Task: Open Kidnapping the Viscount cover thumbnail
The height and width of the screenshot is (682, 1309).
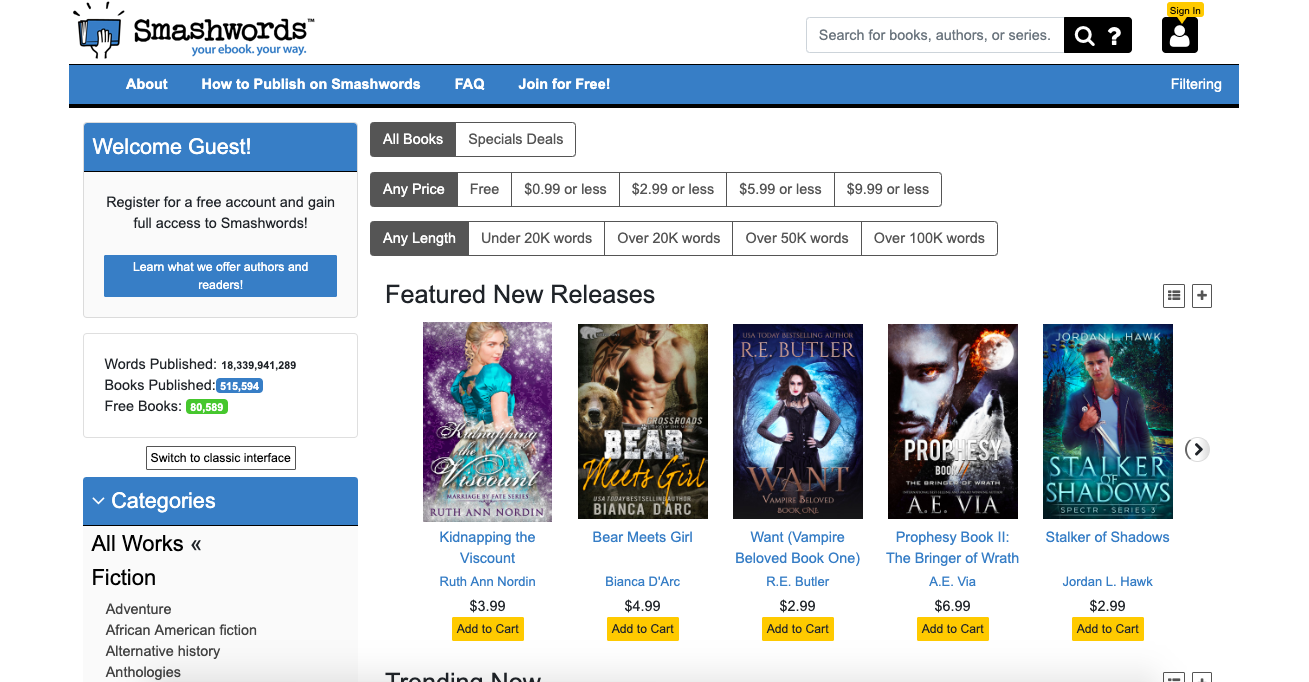Action: click(x=488, y=421)
